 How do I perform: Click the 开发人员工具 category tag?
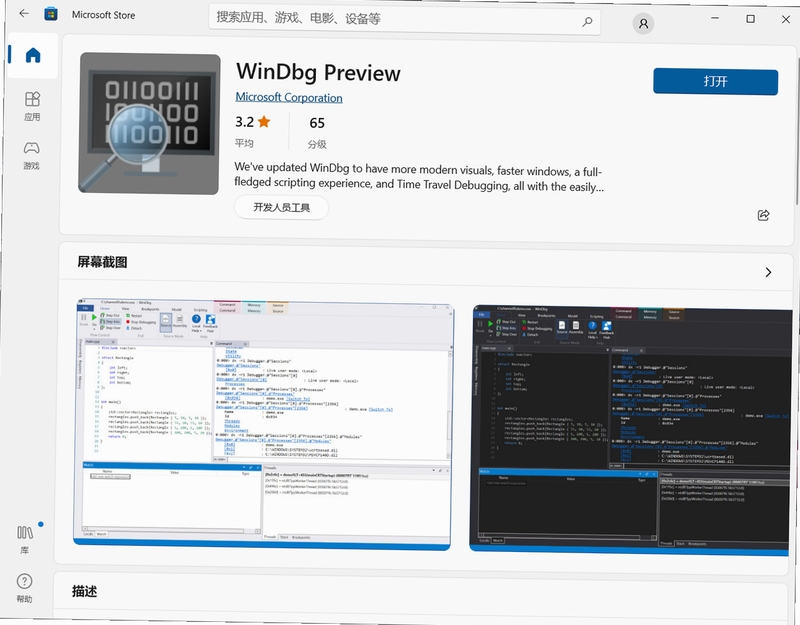pyautogui.click(x=281, y=207)
